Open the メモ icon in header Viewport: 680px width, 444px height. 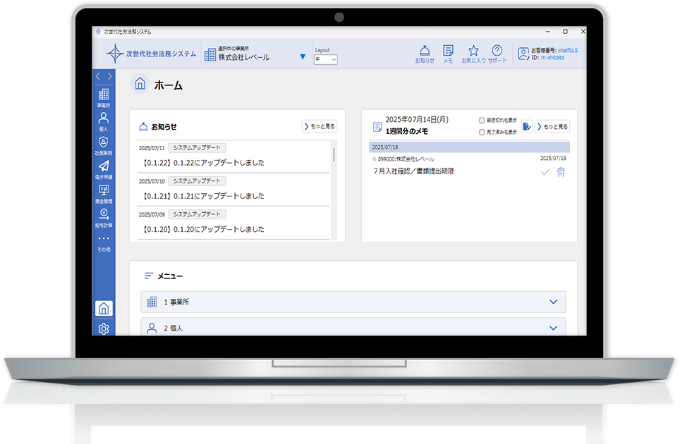448,52
